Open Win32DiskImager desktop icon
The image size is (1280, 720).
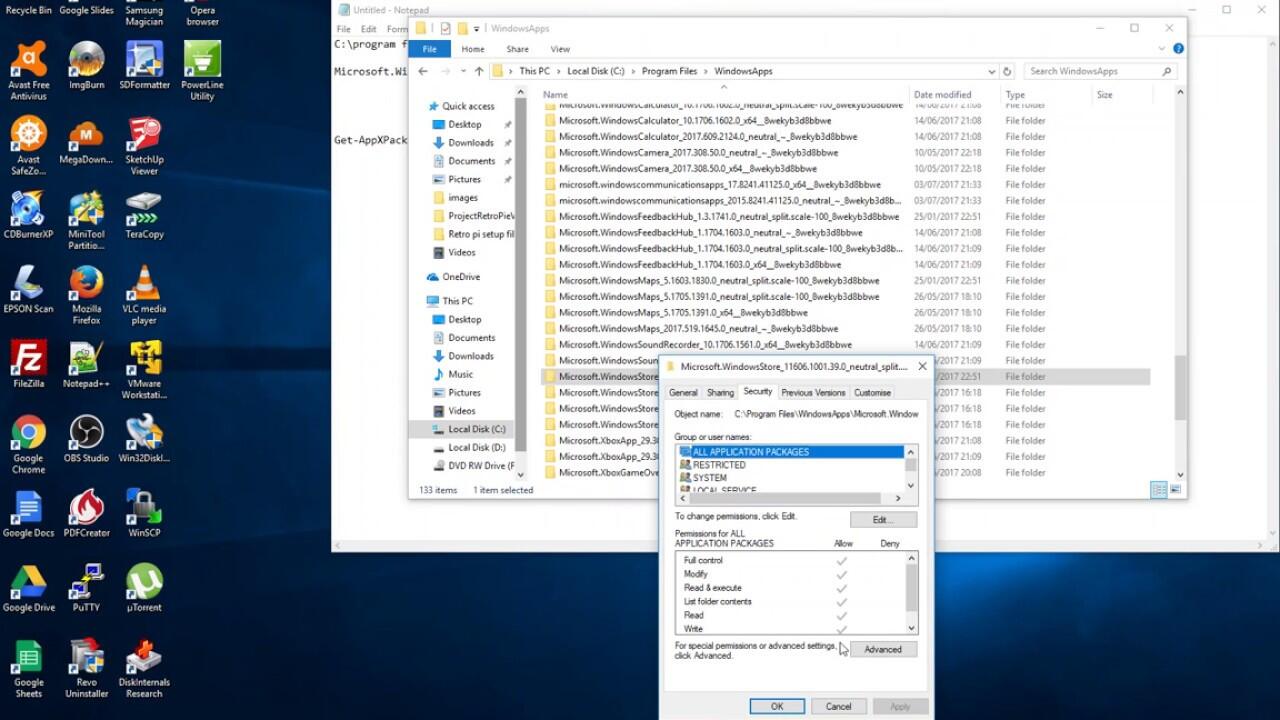coord(144,439)
